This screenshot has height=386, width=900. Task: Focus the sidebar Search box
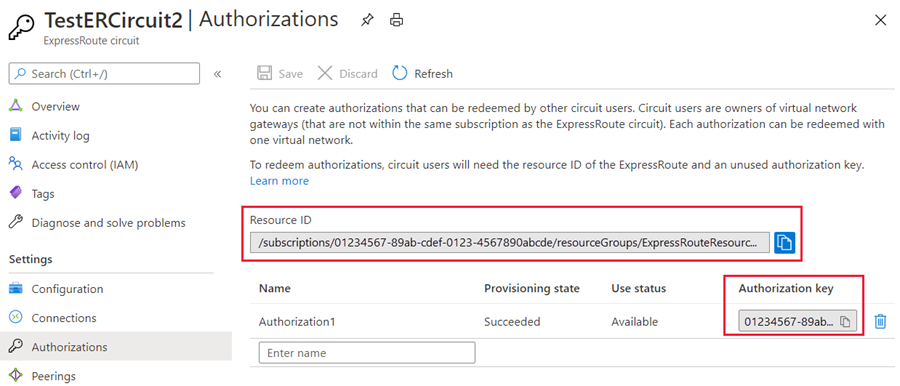click(104, 74)
